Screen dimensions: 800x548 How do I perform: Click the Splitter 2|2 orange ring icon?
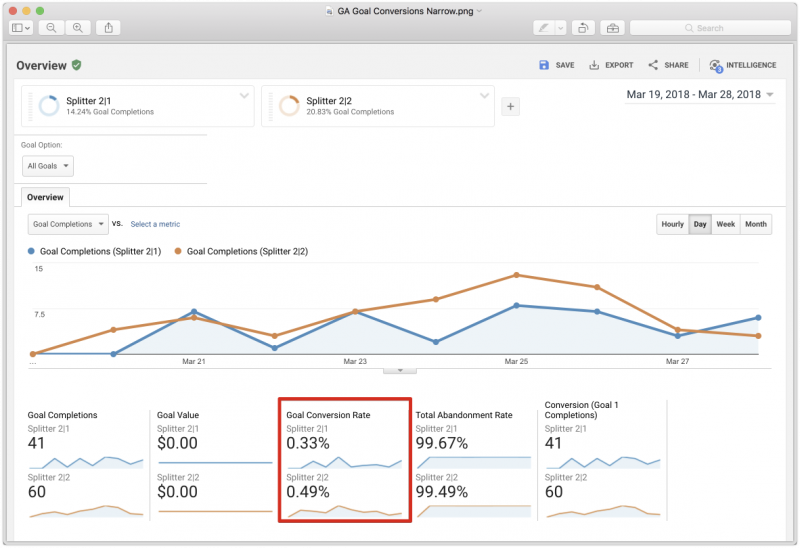click(289, 106)
